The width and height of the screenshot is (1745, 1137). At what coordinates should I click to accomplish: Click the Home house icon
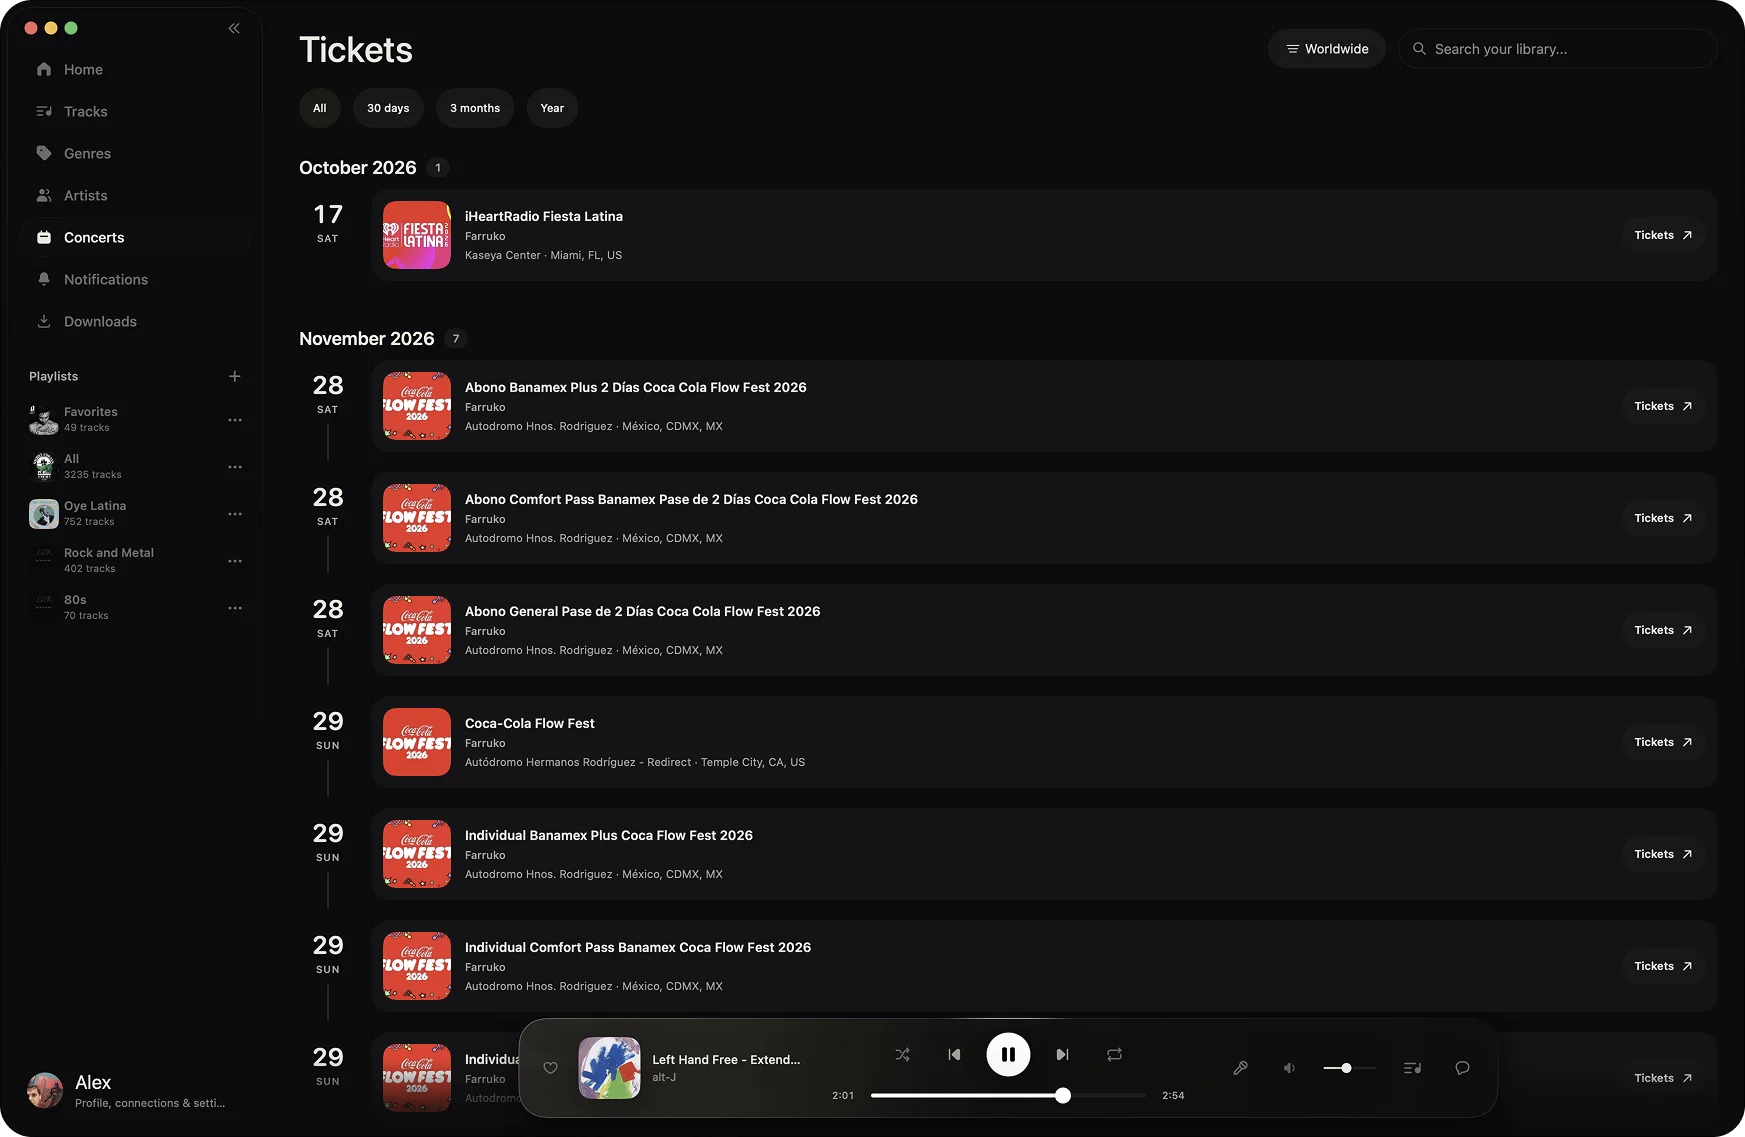coord(44,69)
